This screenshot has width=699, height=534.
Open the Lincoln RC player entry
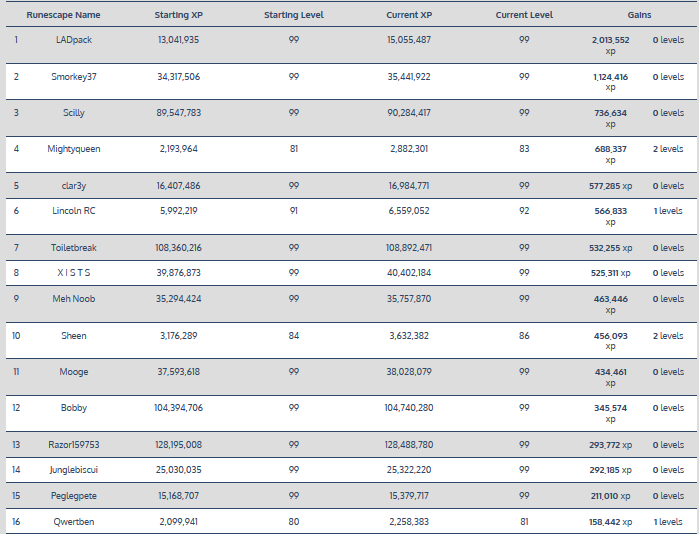click(x=74, y=211)
